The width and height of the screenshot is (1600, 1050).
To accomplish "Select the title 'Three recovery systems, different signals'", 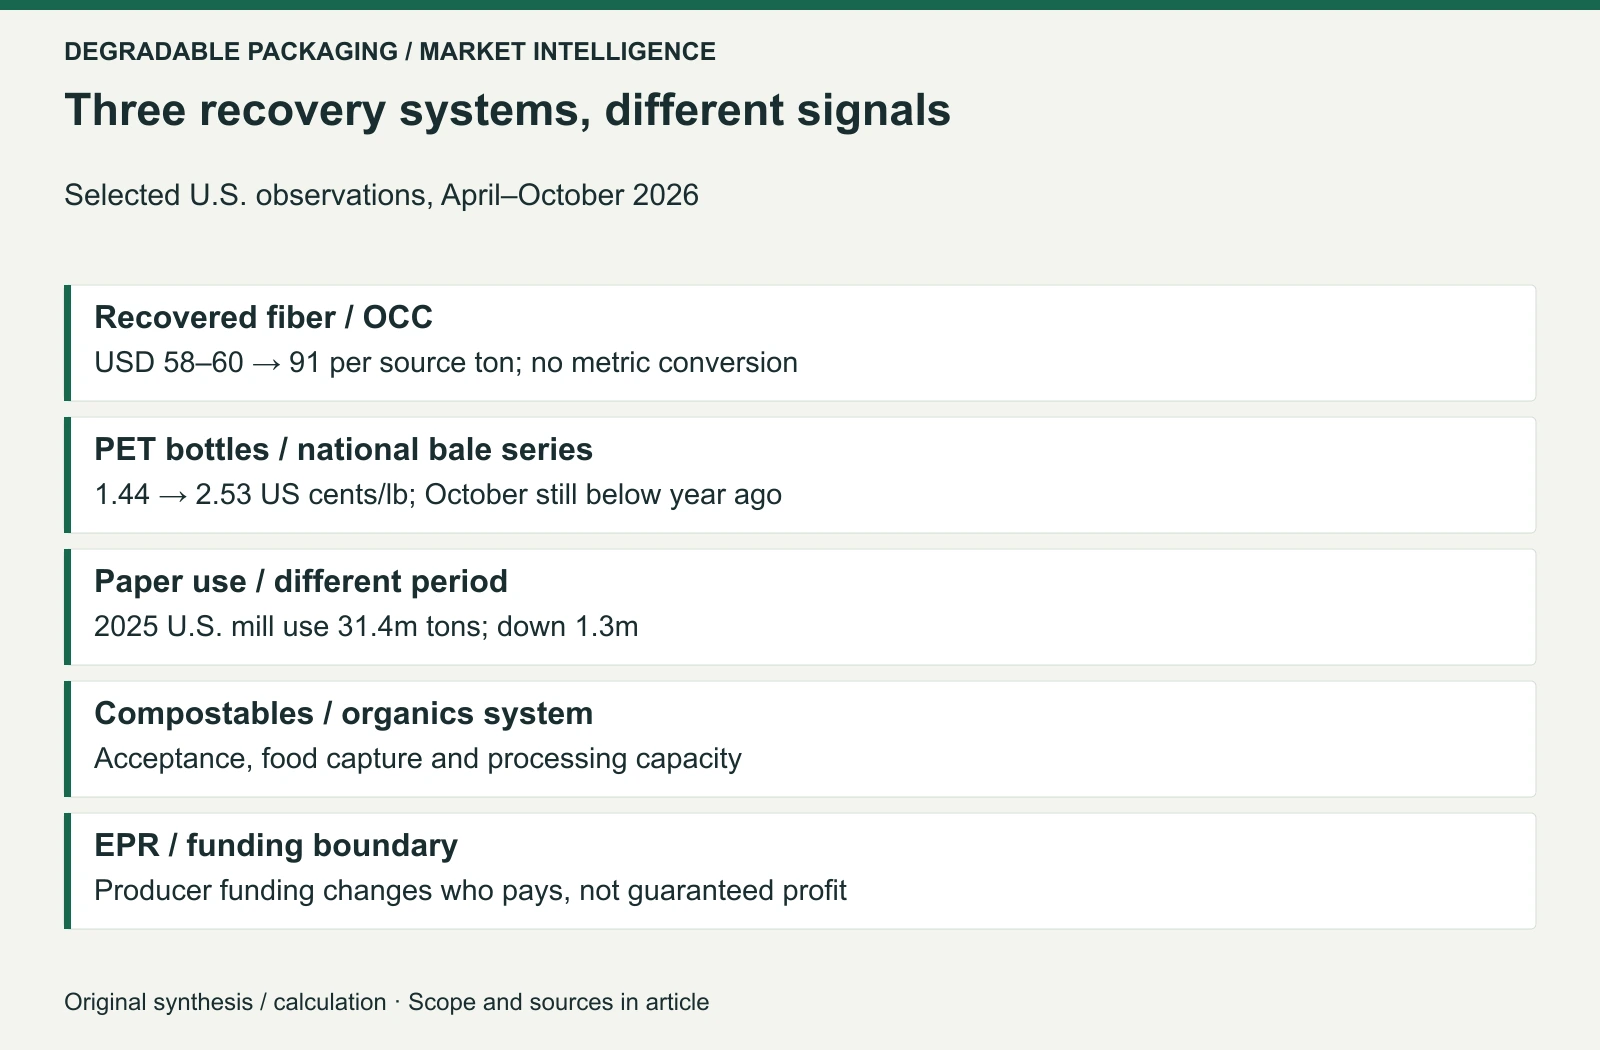I will 507,109.
